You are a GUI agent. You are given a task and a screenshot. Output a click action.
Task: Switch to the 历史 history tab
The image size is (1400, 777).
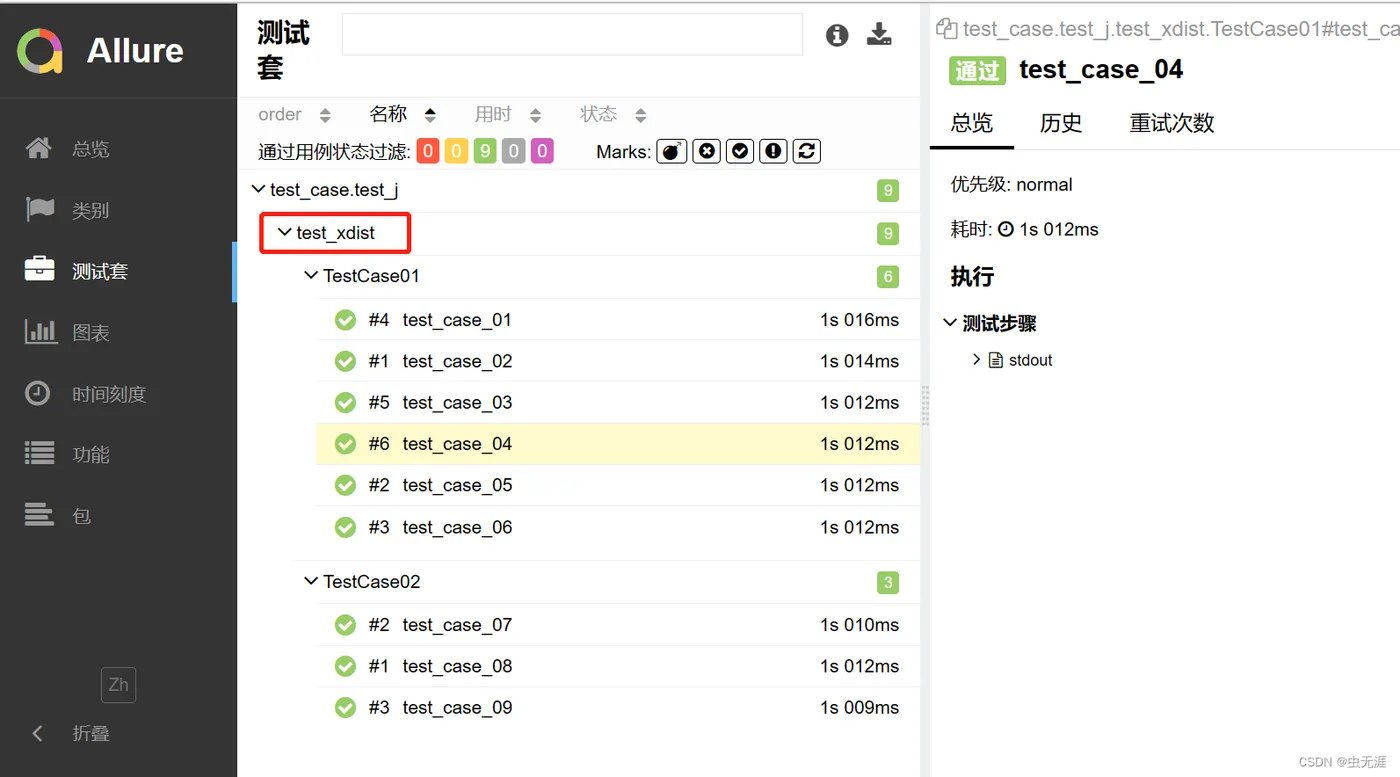1061,123
